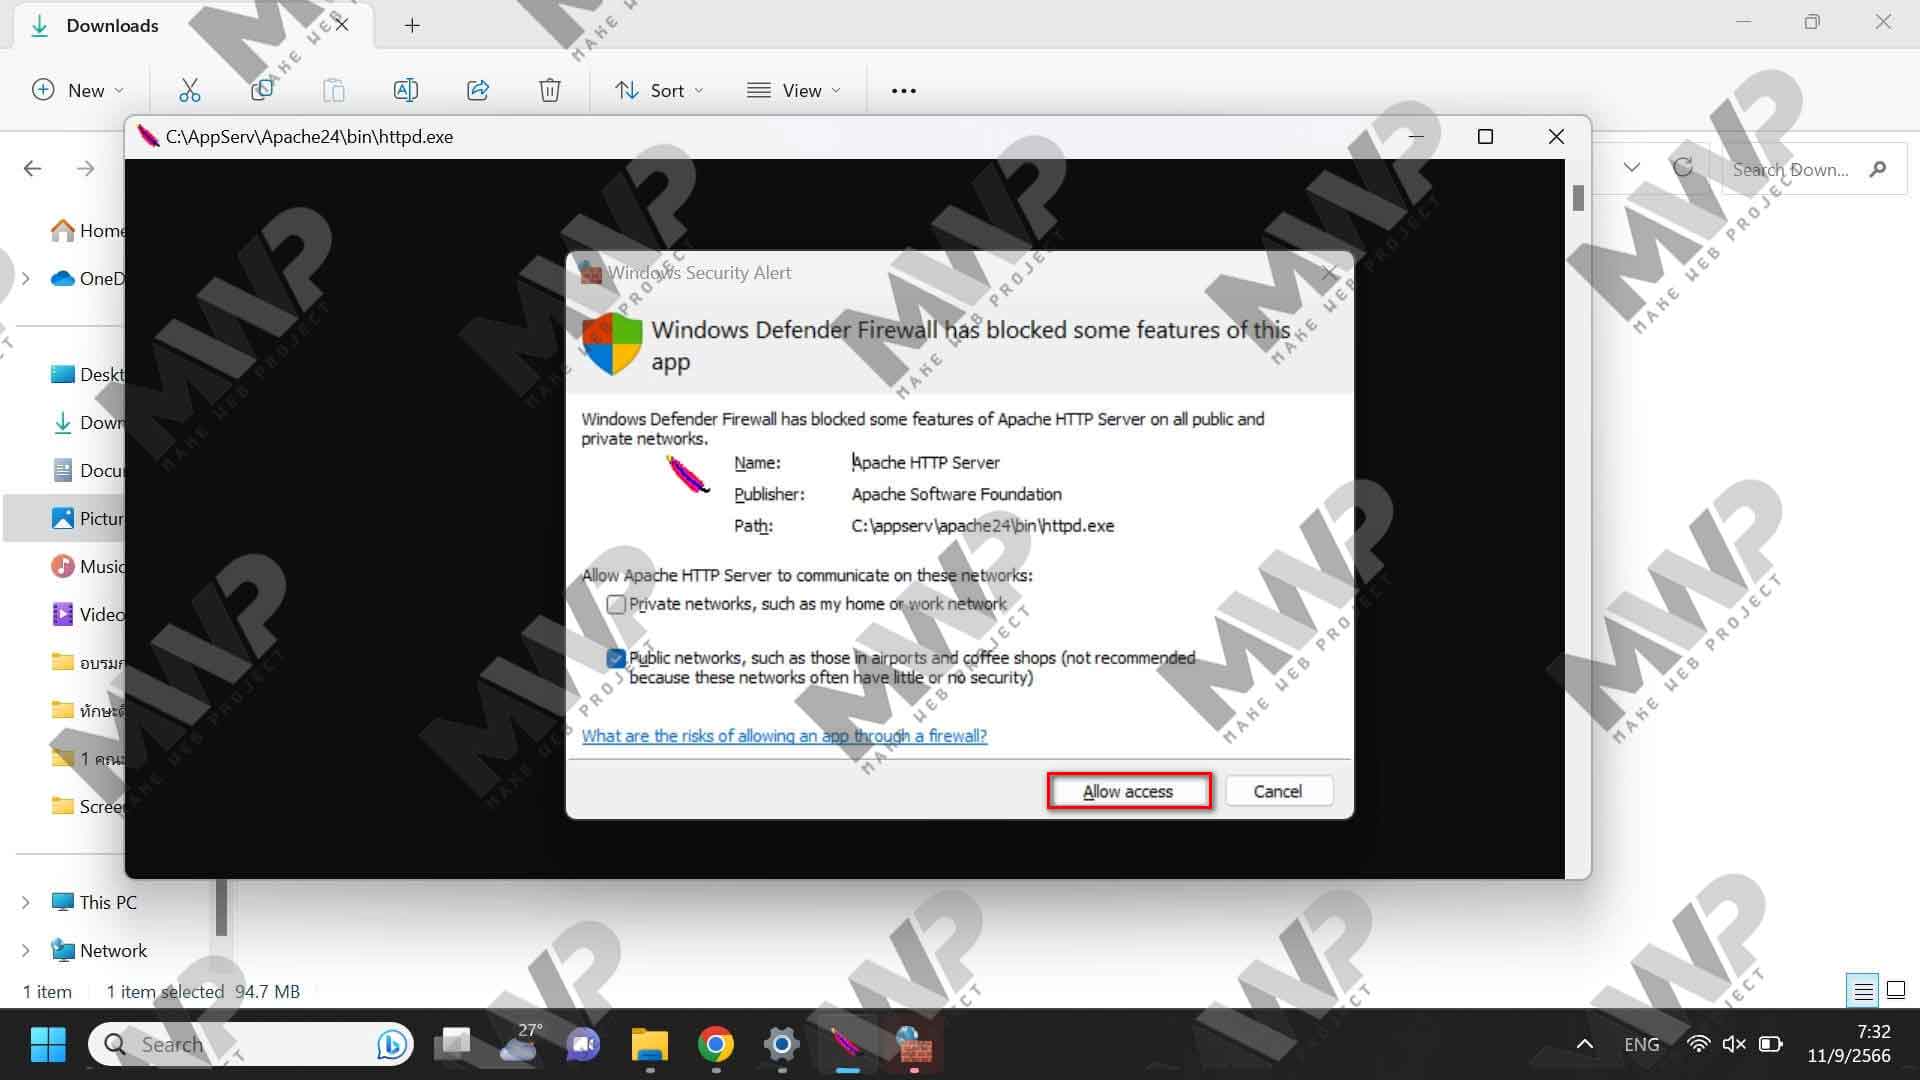Click Cancel in the Security Alert dialog

point(1278,791)
